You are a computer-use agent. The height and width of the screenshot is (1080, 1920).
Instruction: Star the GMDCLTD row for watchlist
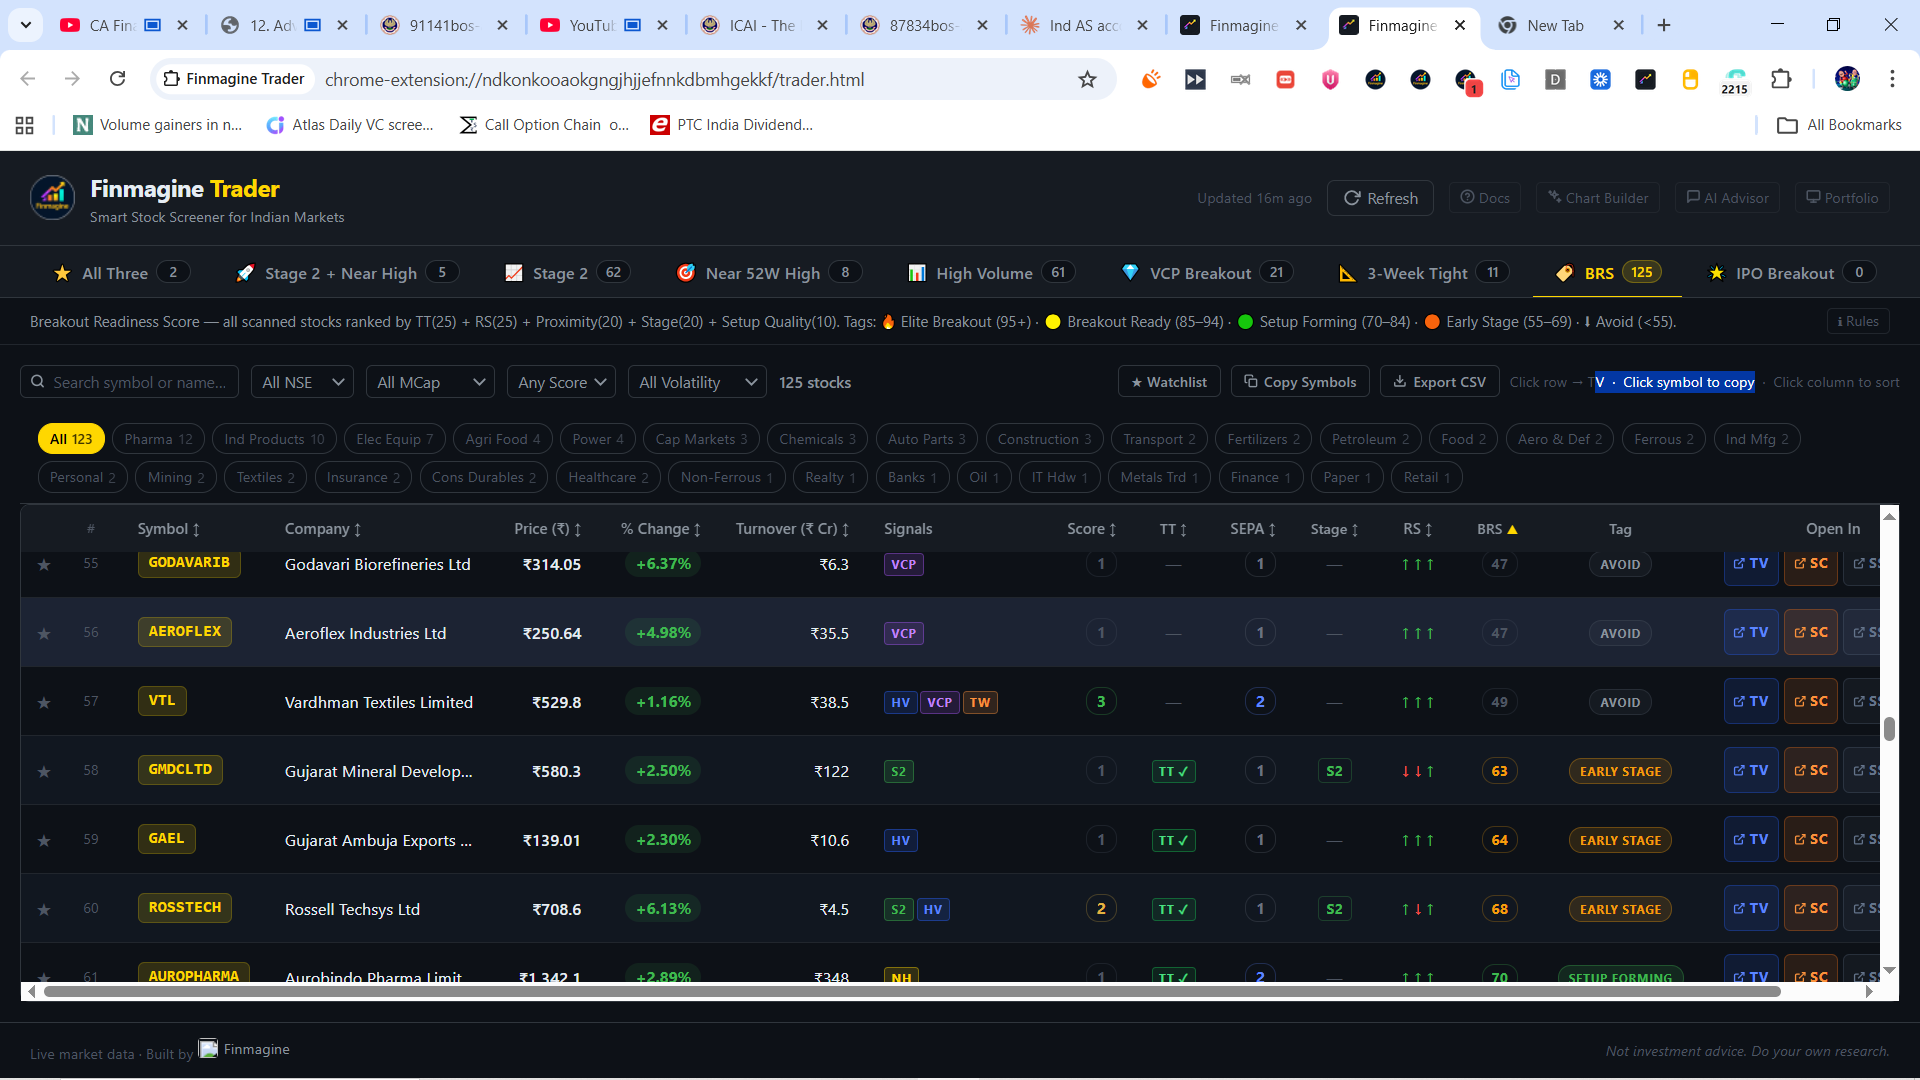[x=44, y=772]
